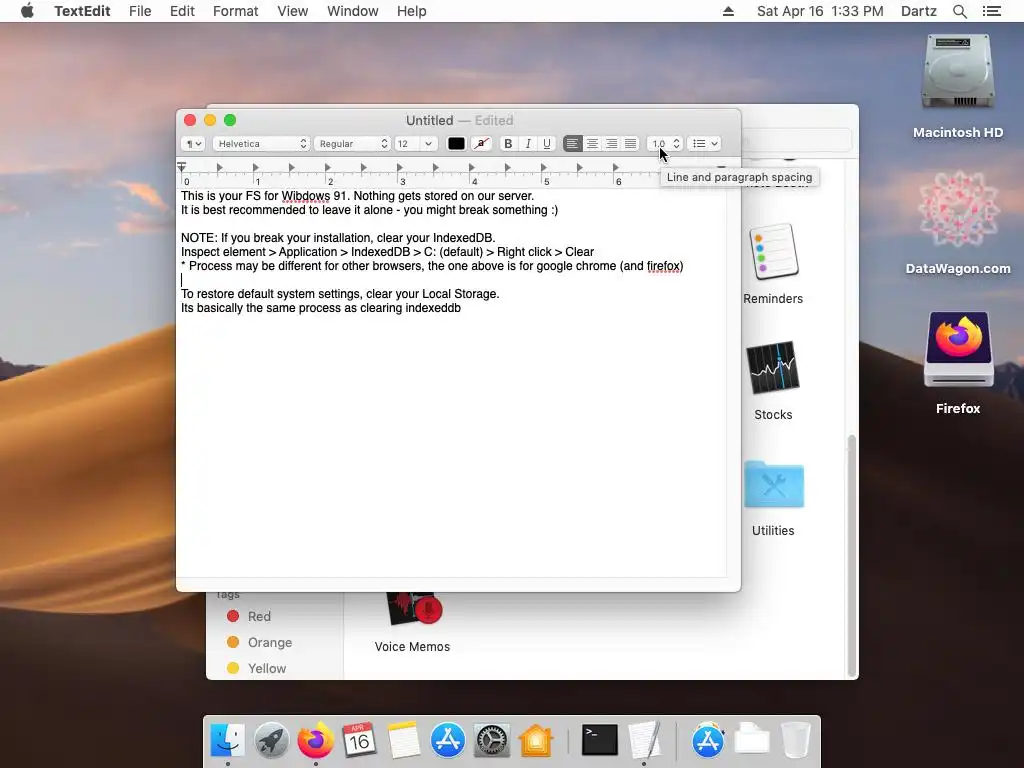Open the Apple menu
Screen dimensions: 1024x768
tap(27, 11)
